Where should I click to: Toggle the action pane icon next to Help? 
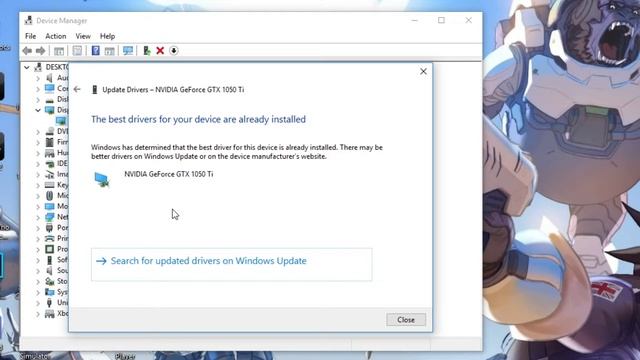(109, 51)
